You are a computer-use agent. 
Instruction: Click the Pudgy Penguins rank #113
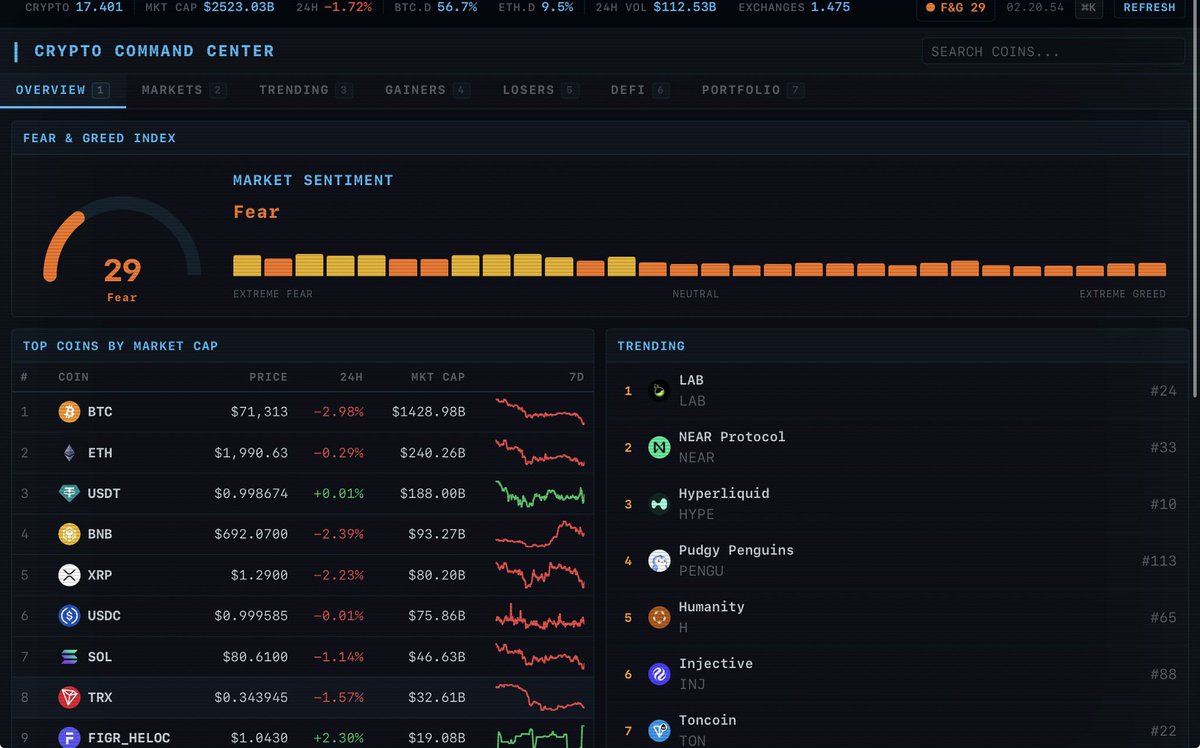tap(1159, 560)
